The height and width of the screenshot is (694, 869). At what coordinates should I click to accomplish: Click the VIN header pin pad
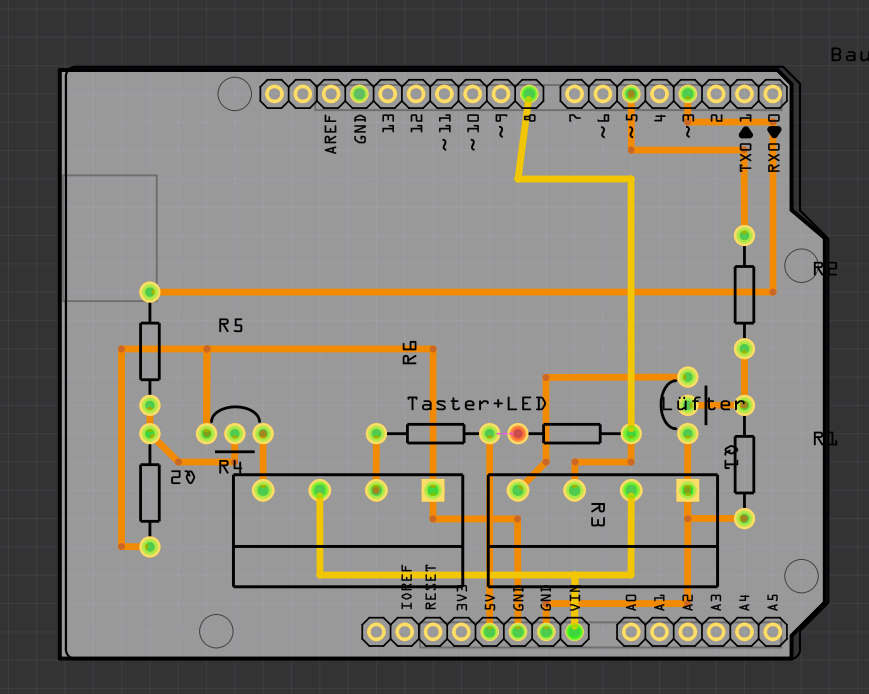(x=574, y=631)
